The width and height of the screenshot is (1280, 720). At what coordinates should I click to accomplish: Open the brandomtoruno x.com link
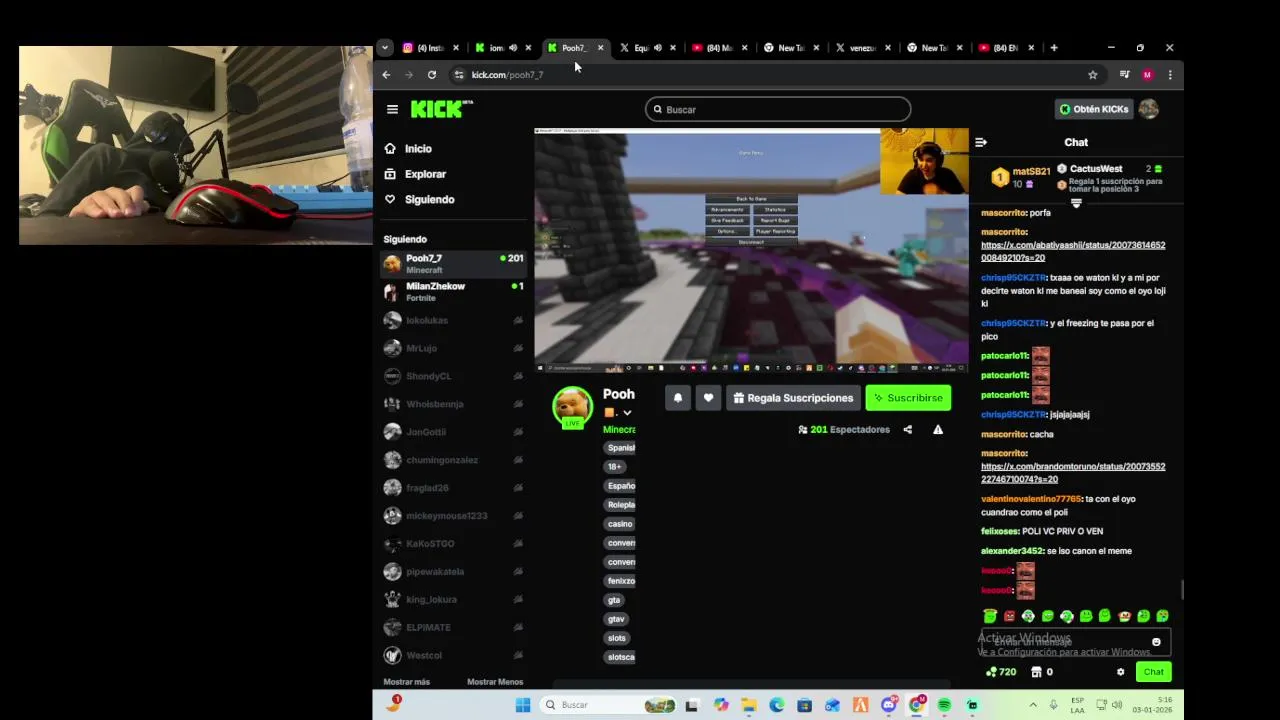(x=1073, y=473)
